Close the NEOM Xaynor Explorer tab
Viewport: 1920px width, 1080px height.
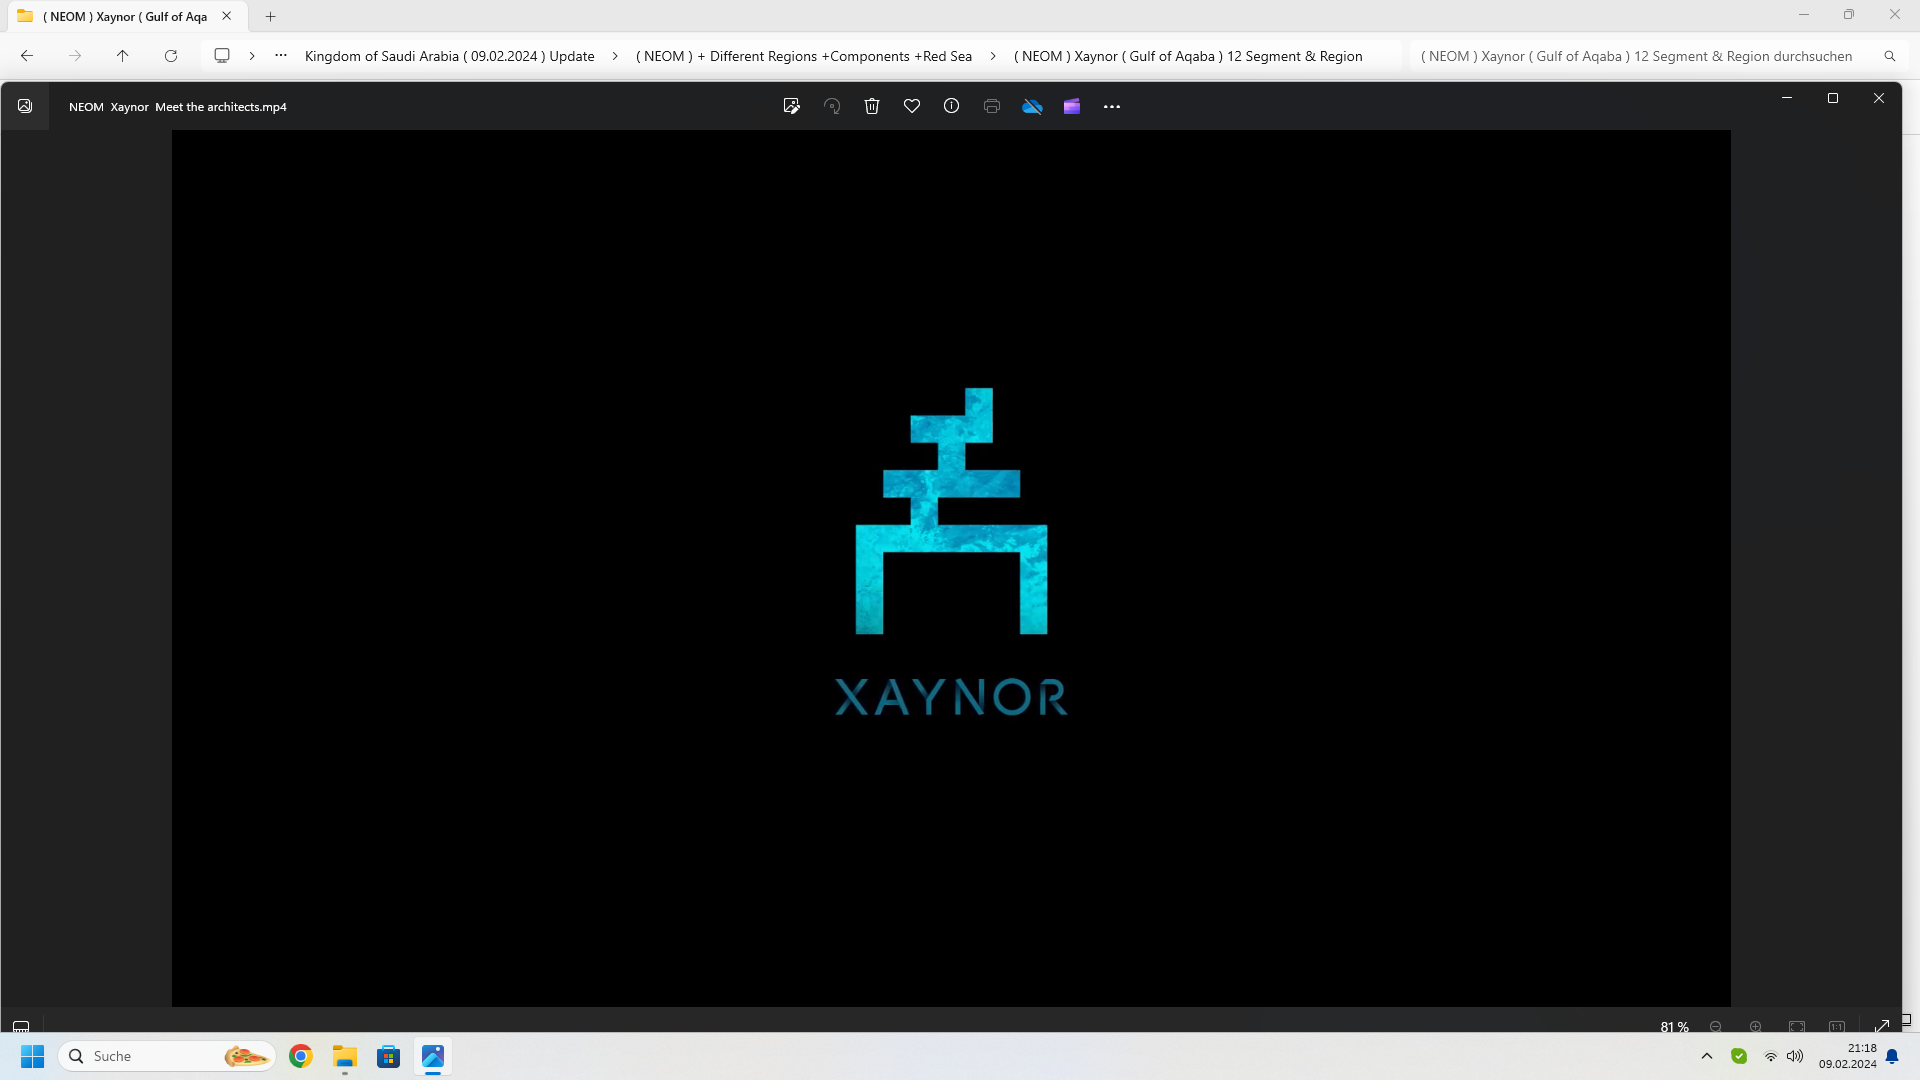tap(227, 16)
